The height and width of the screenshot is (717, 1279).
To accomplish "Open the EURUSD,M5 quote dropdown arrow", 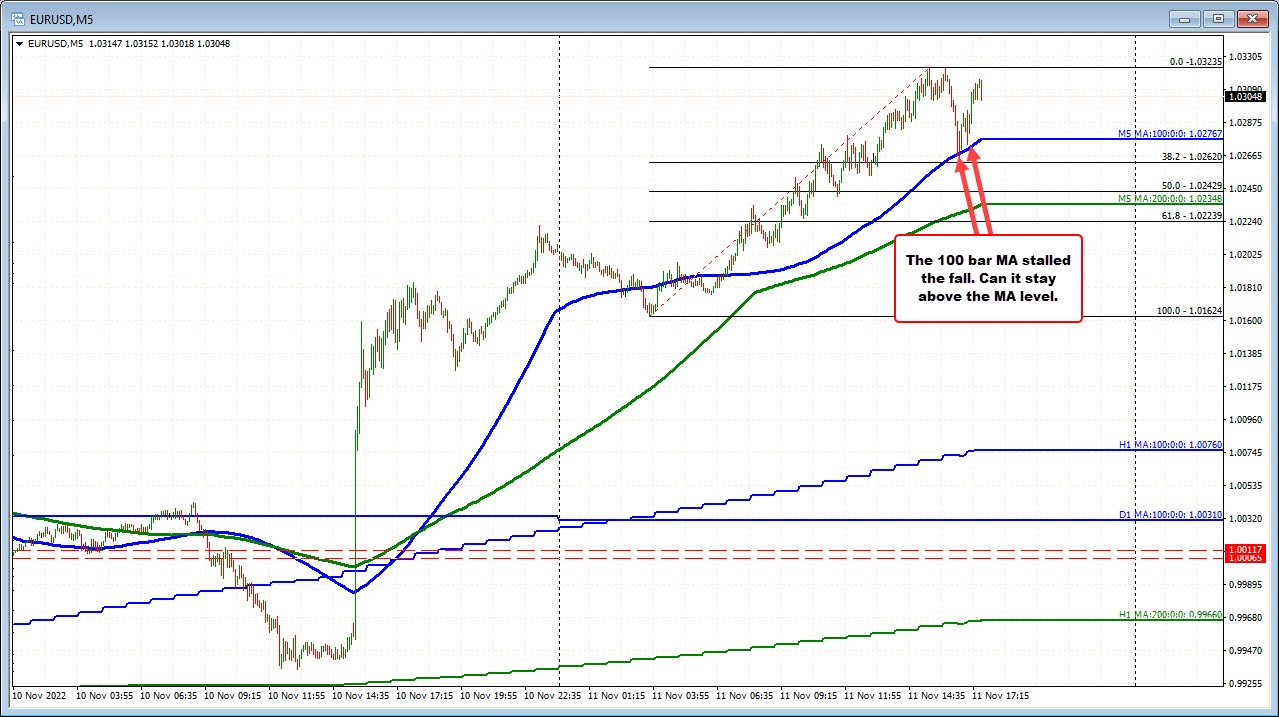I will (x=18, y=44).
